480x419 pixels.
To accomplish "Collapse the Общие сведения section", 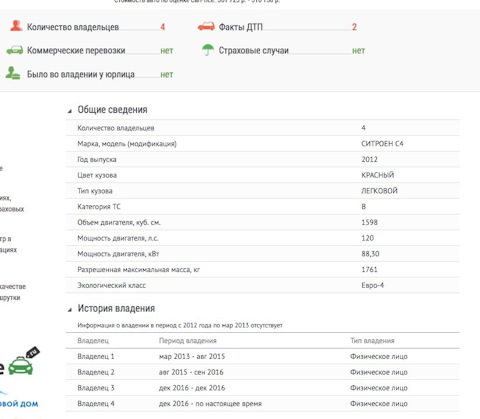I will pos(70,111).
